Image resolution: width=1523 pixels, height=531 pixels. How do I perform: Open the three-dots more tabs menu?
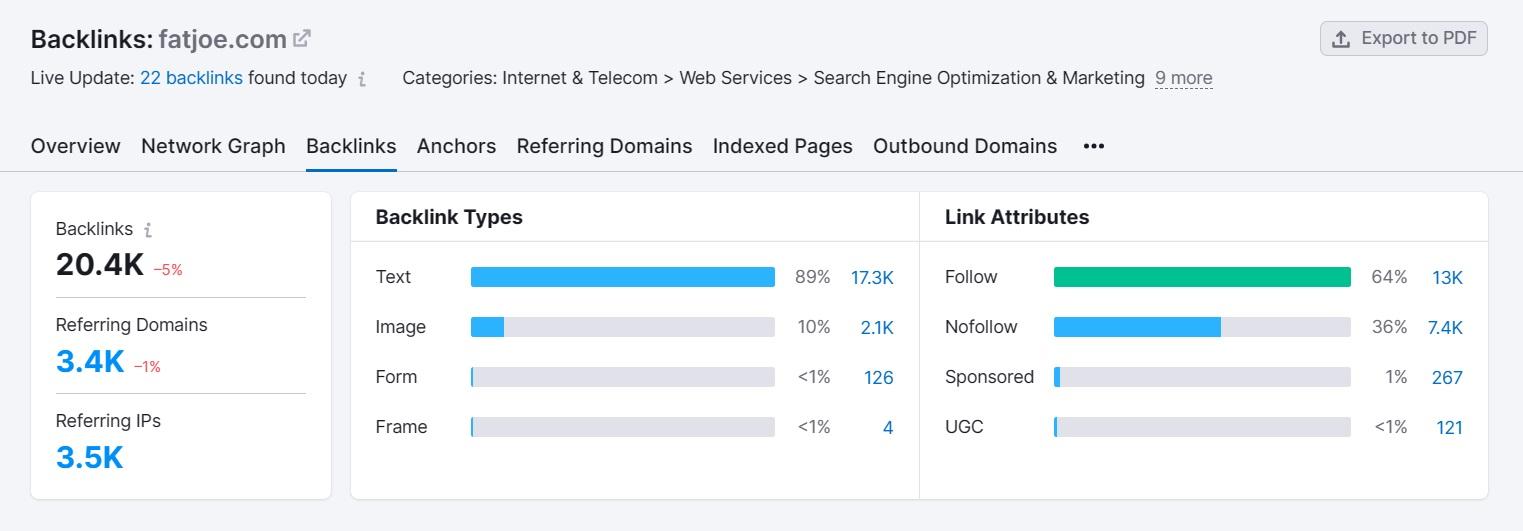coord(1094,146)
